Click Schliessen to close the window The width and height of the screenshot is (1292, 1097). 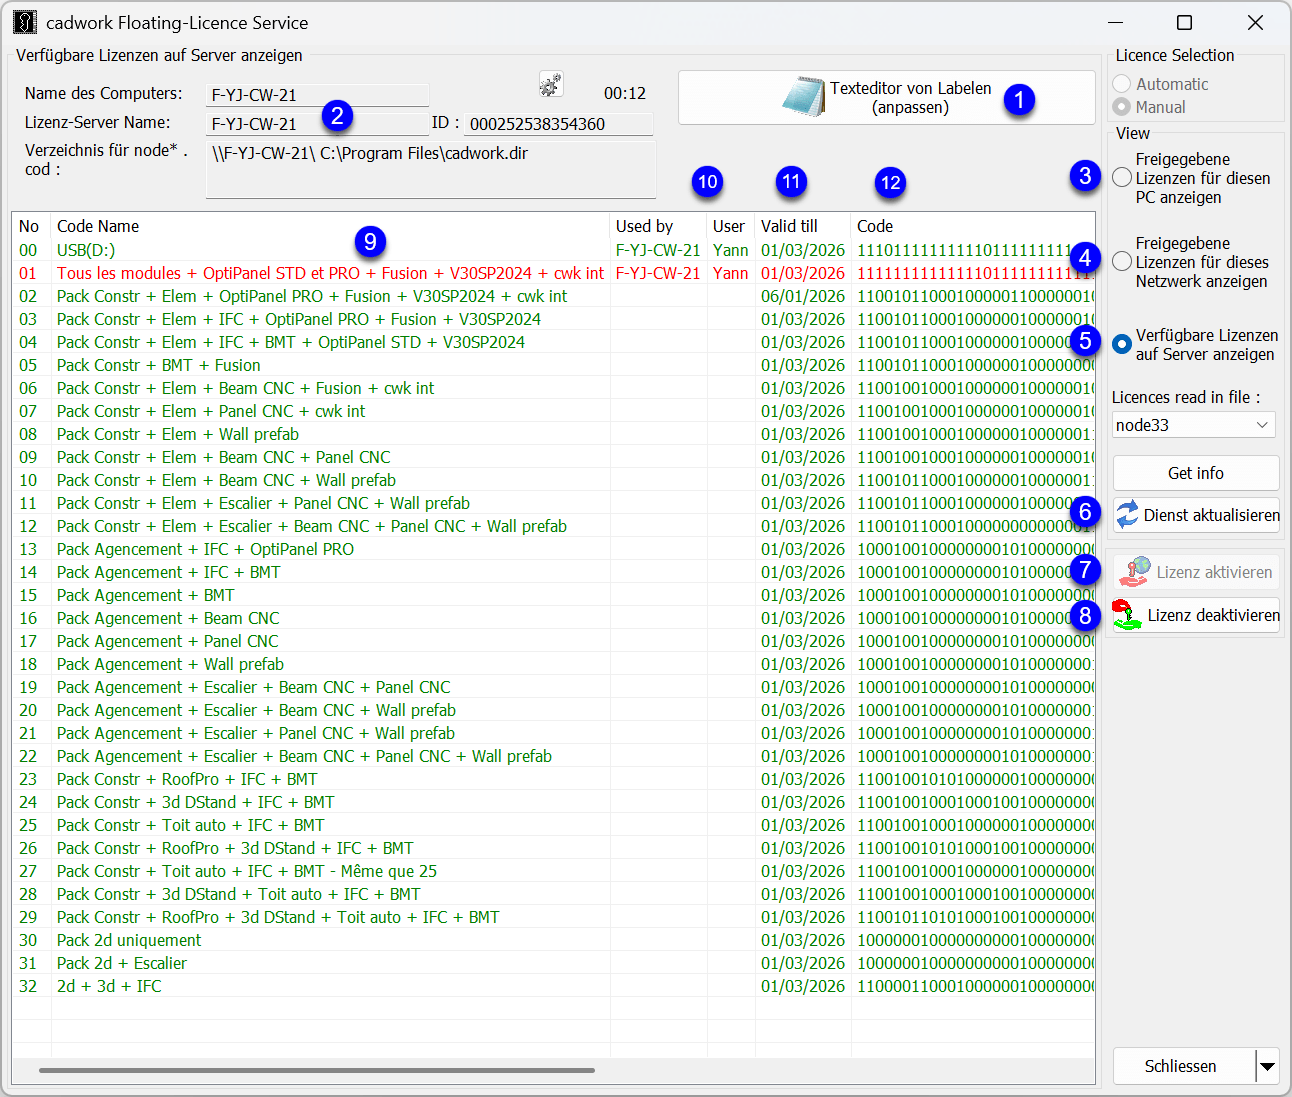(x=1183, y=1066)
